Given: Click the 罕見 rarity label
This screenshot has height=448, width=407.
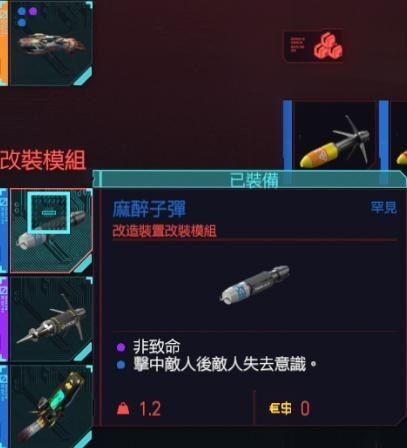Looking at the screenshot, I should pyautogui.click(x=384, y=207).
